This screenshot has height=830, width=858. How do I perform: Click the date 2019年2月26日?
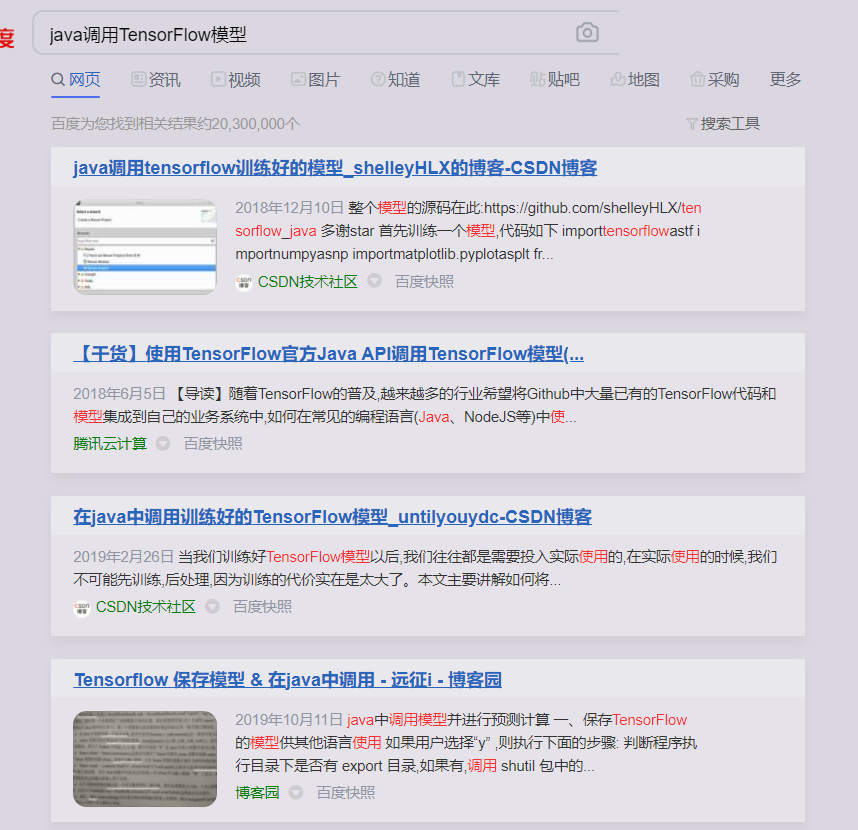[x=124, y=557]
